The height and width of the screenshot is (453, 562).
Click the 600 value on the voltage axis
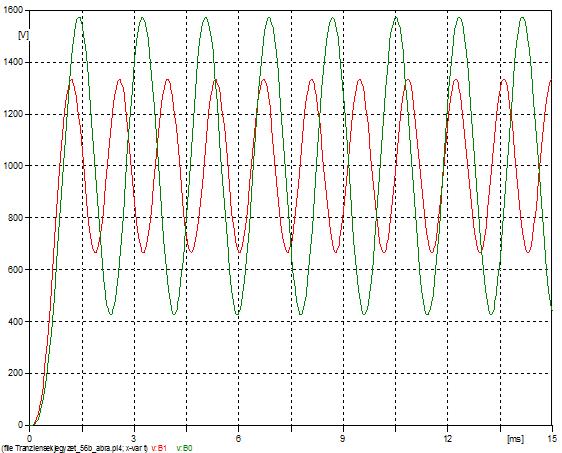tap(15, 269)
